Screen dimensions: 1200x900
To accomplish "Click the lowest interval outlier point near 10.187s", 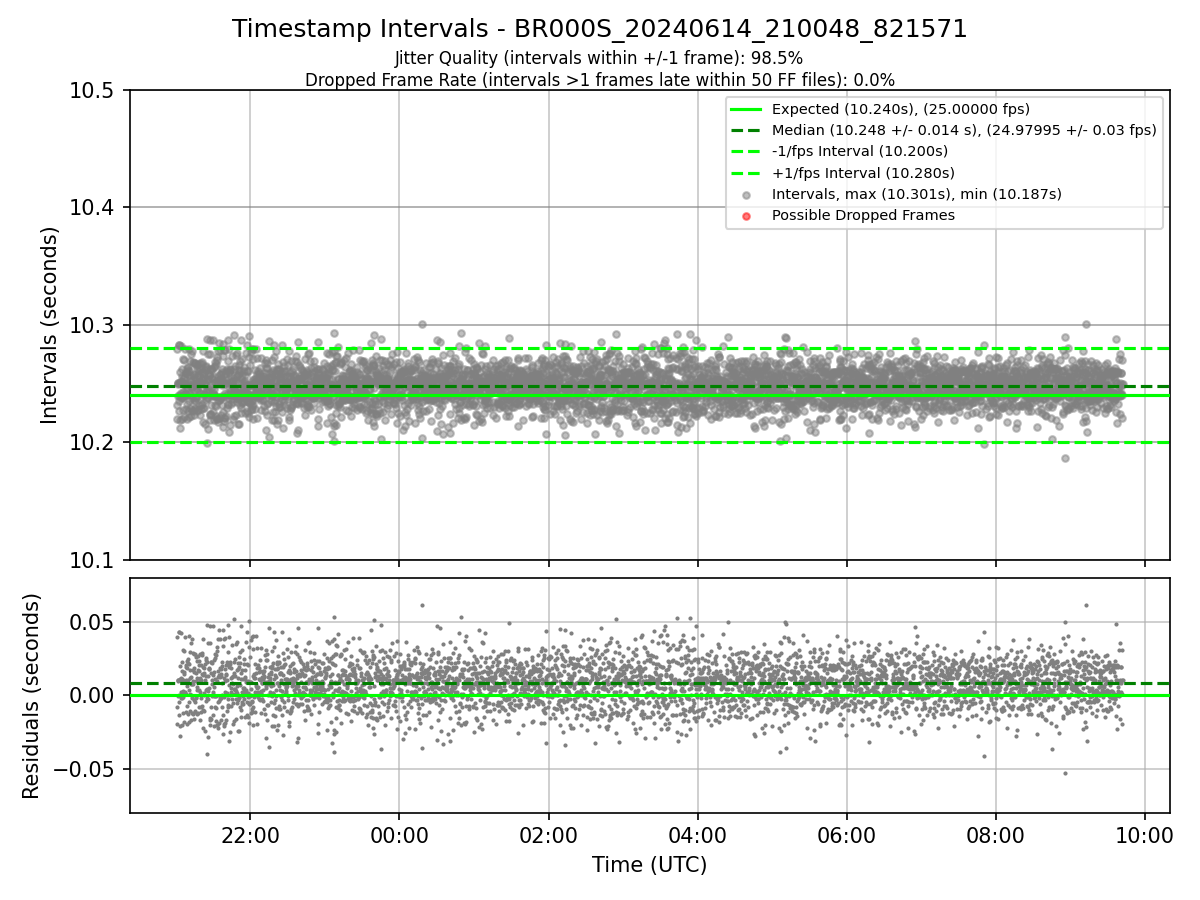I will pos(1065,458).
